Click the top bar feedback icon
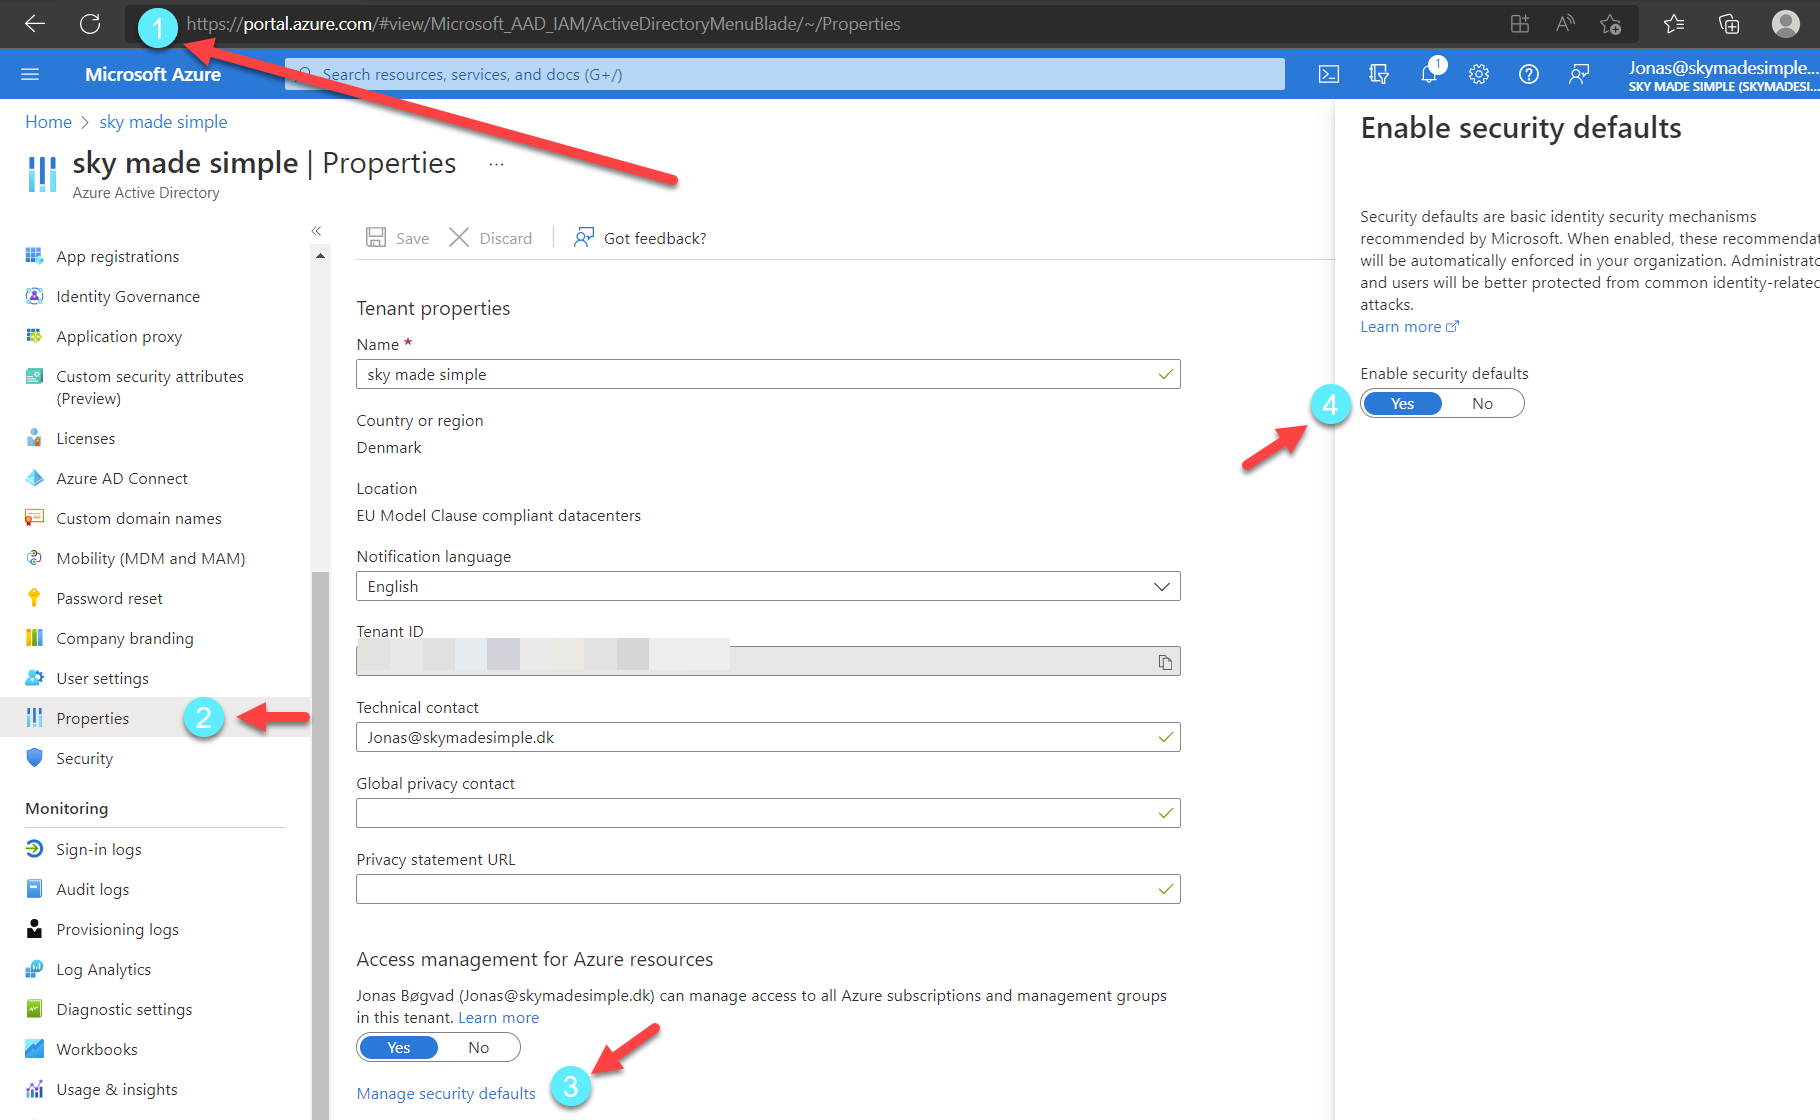This screenshot has height=1120, width=1820. pos(1579,74)
